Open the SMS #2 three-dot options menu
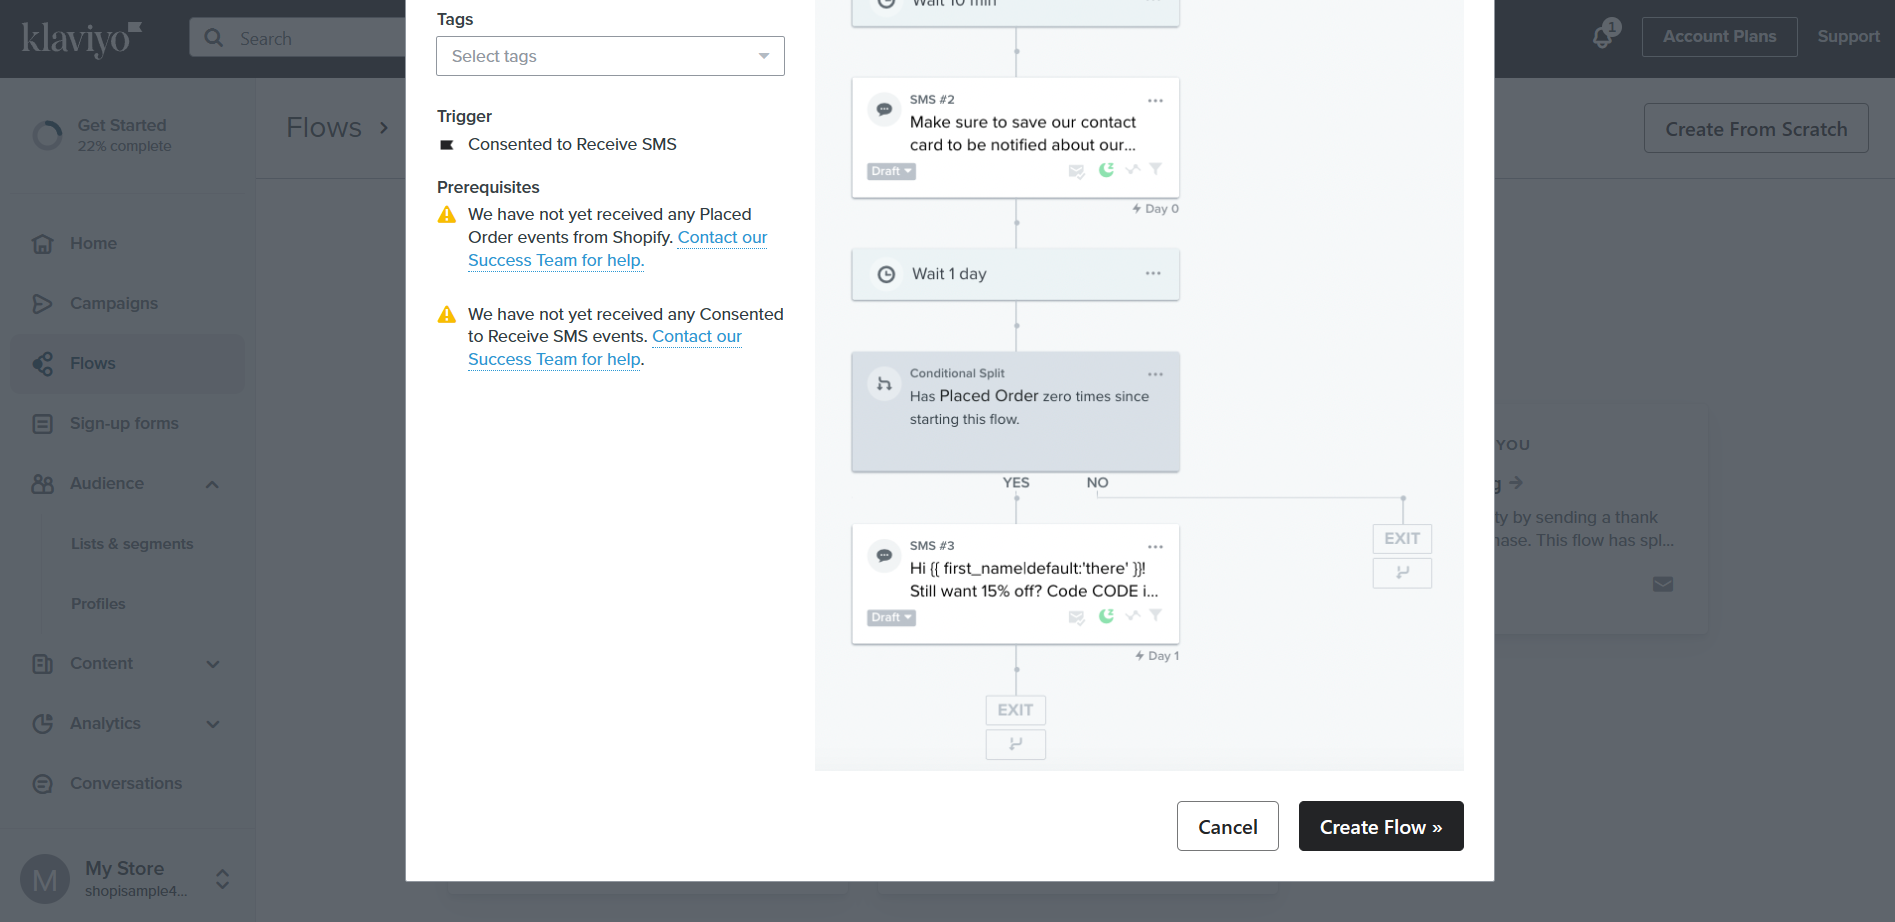The image size is (1895, 922). pyautogui.click(x=1155, y=101)
